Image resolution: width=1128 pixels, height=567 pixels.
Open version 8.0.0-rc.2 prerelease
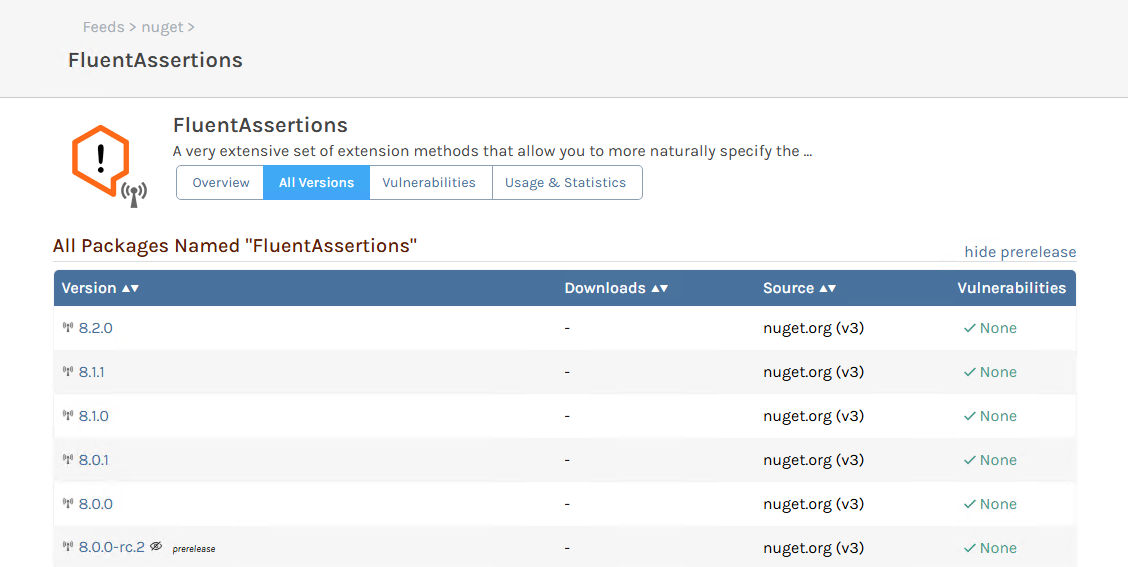(112, 548)
